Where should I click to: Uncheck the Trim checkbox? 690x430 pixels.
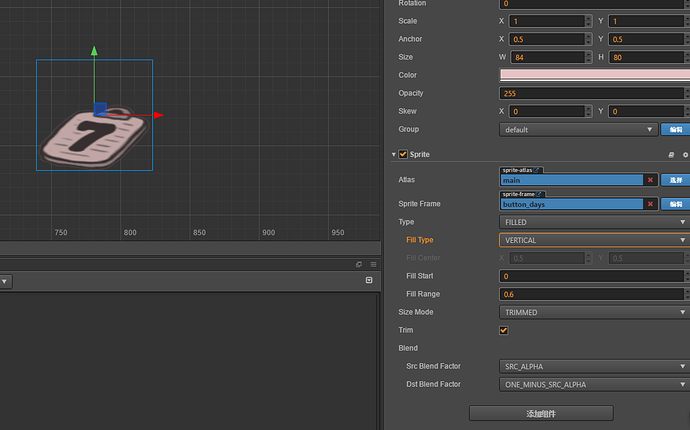click(x=504, y=330)
